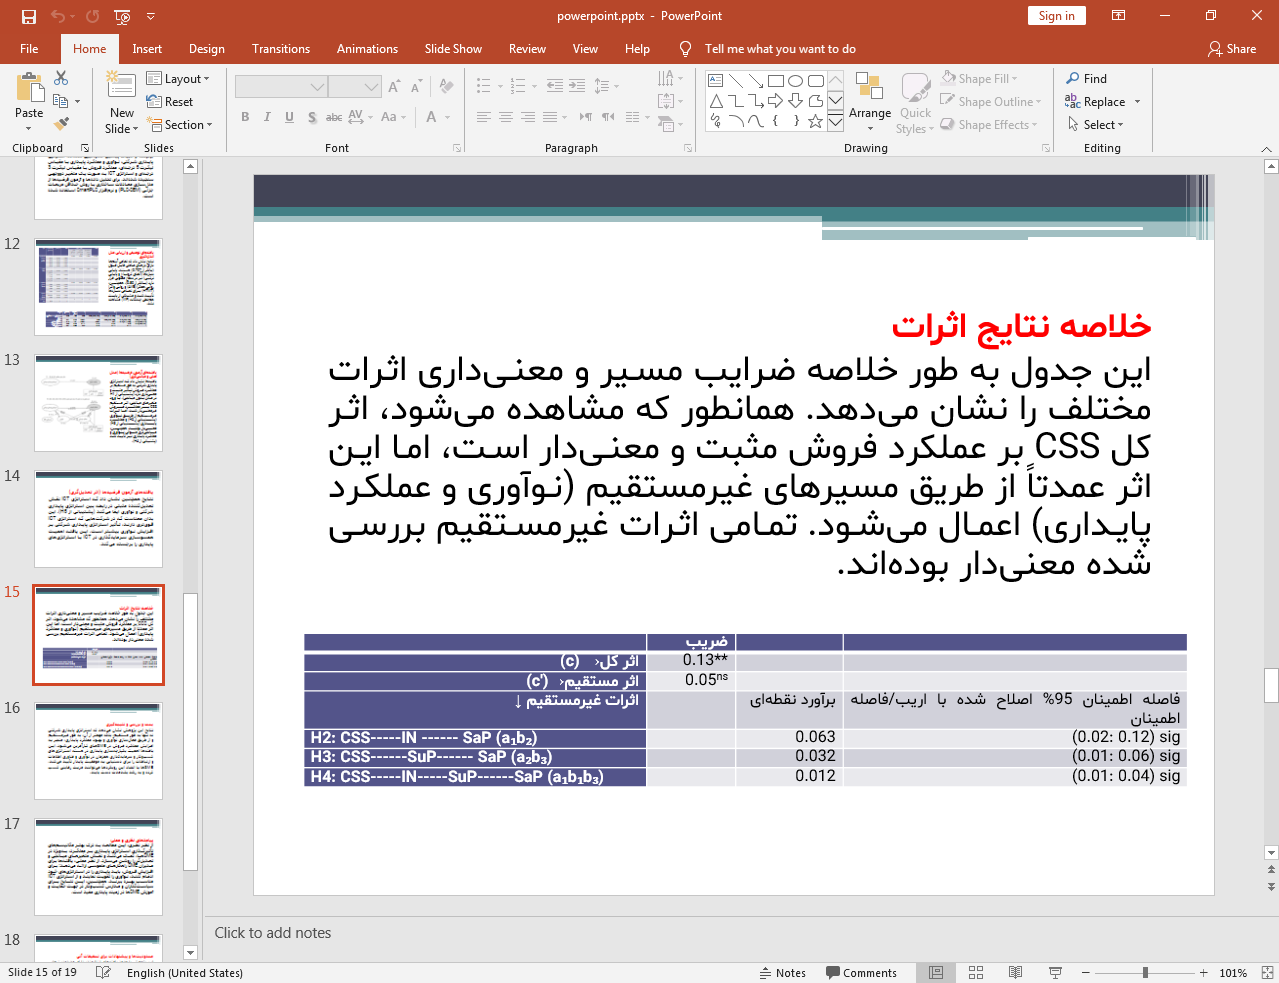Open the Comments pane
The image size is (1279, 983).
point(861,973)
